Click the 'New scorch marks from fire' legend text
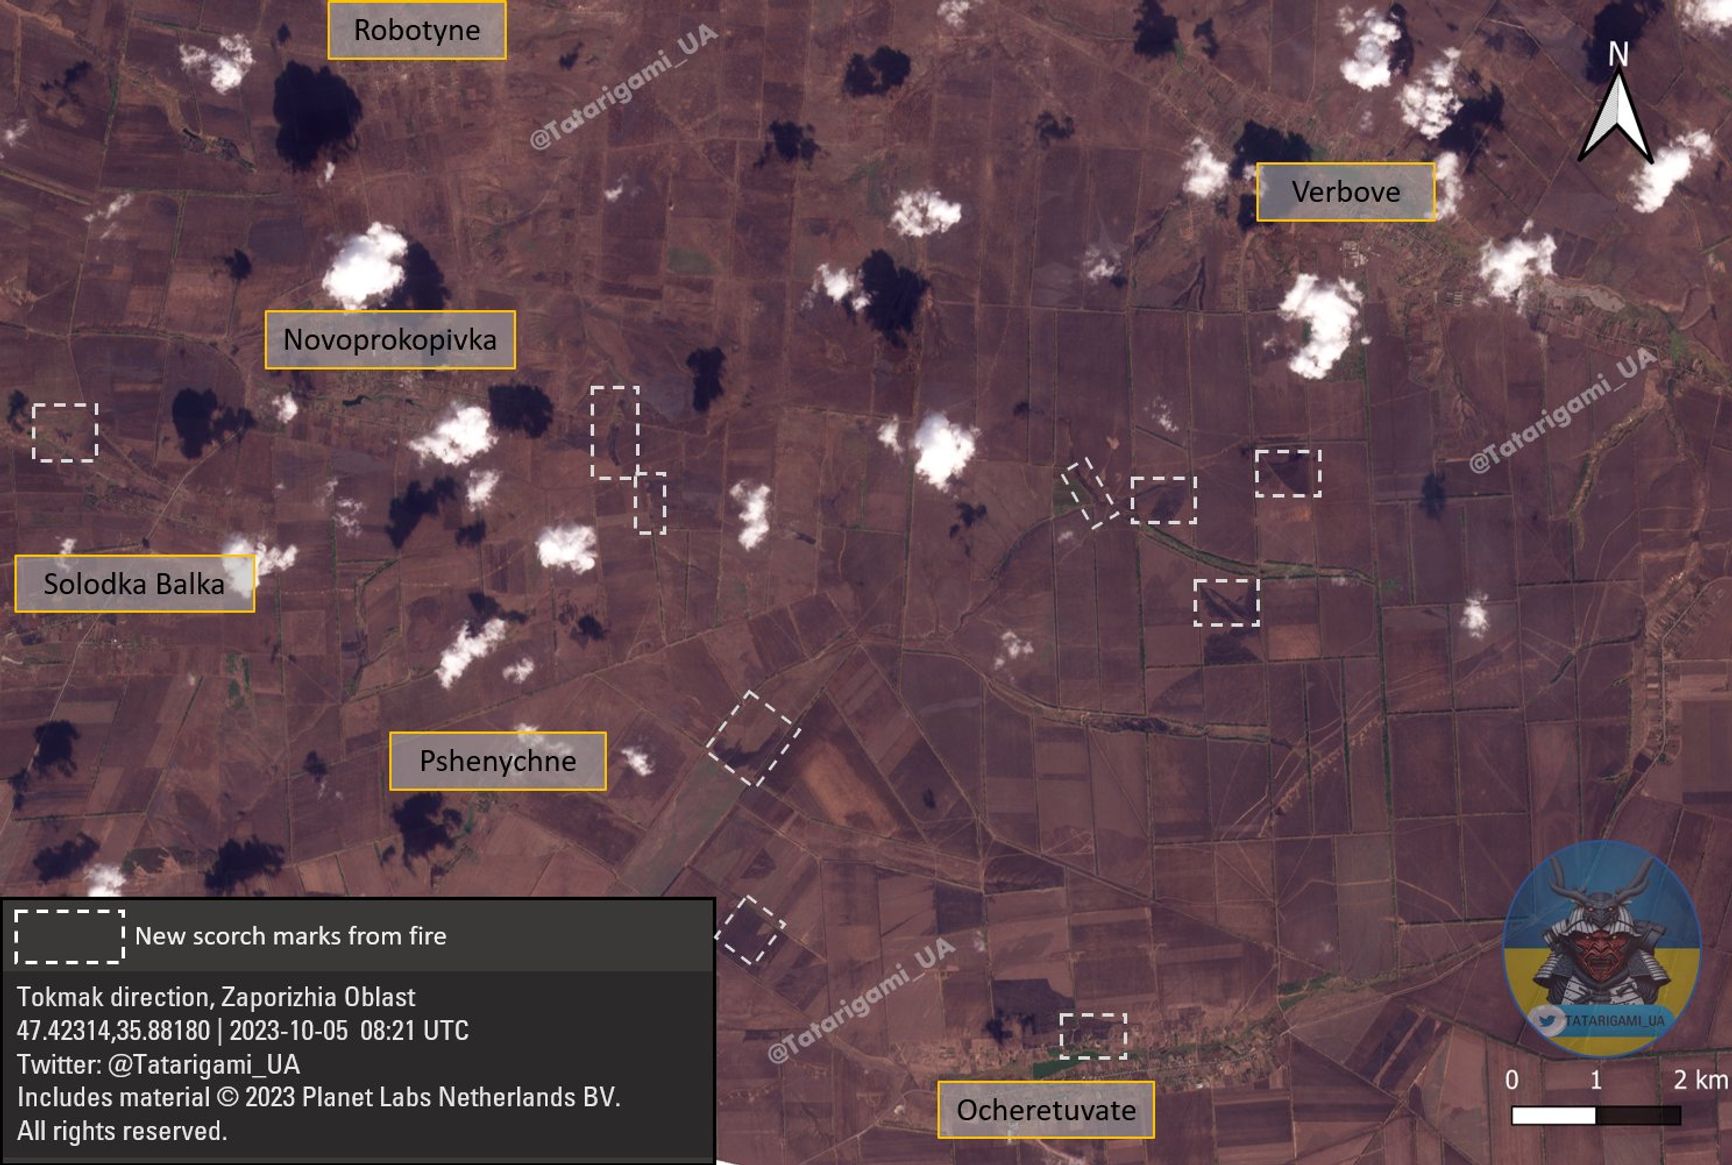This screenshot has width=1732, height=1165. point(290,936)
